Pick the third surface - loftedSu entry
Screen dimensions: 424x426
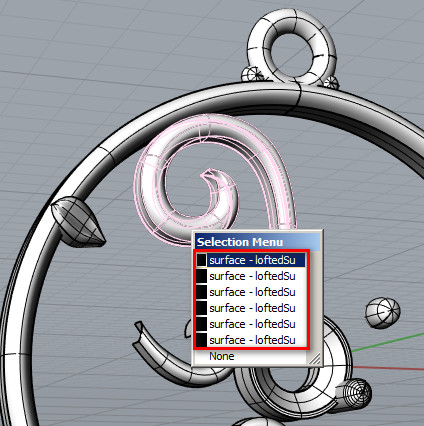point(251,292)
